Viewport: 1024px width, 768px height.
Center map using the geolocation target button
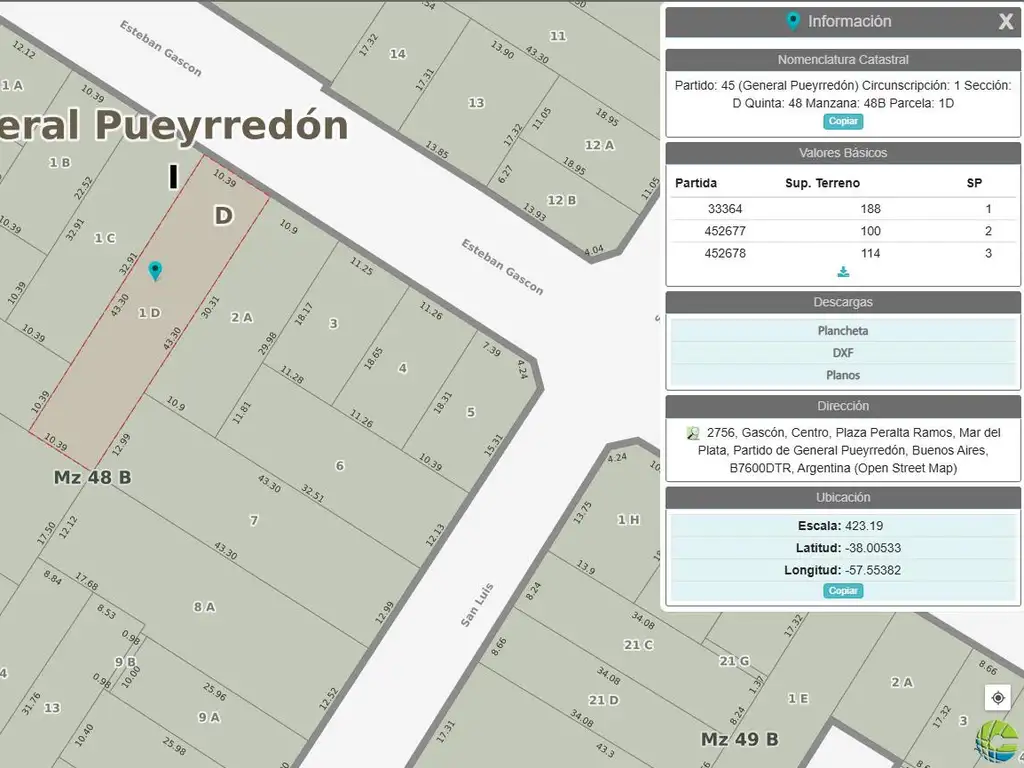click(x=996, y=698)
